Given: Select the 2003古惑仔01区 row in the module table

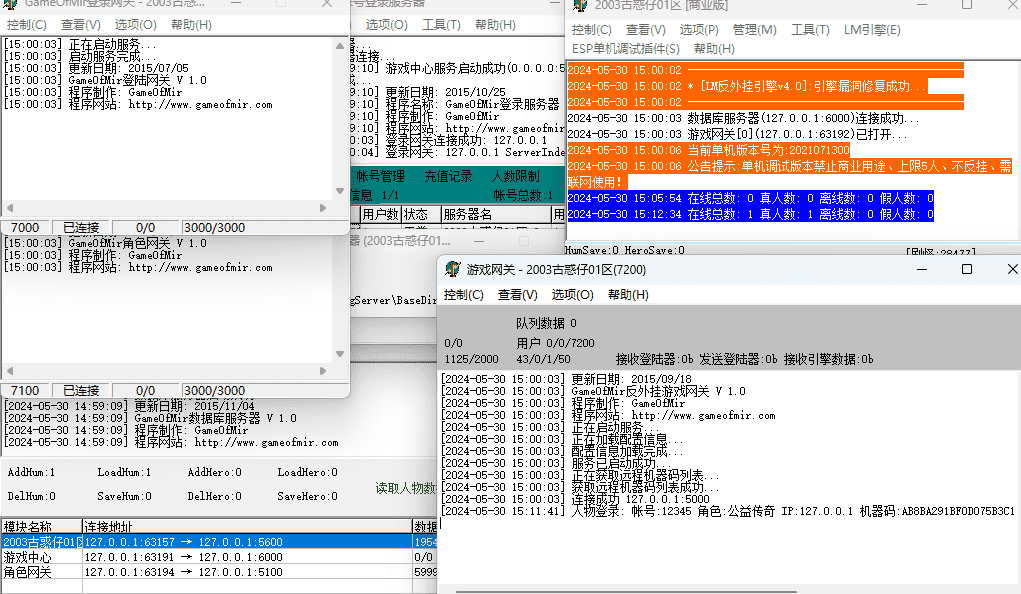Looking at the screenshot, I should click(219, 542).
